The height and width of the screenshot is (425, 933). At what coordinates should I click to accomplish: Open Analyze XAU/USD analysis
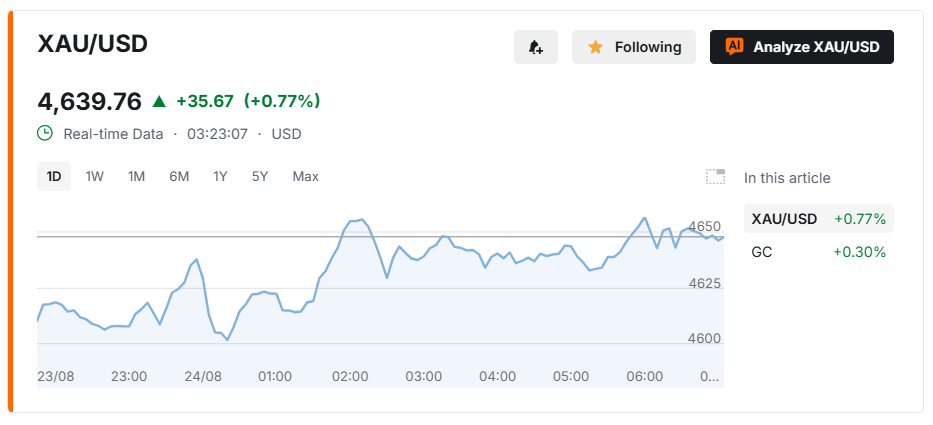pyautogui.click(x=801, y=47)
